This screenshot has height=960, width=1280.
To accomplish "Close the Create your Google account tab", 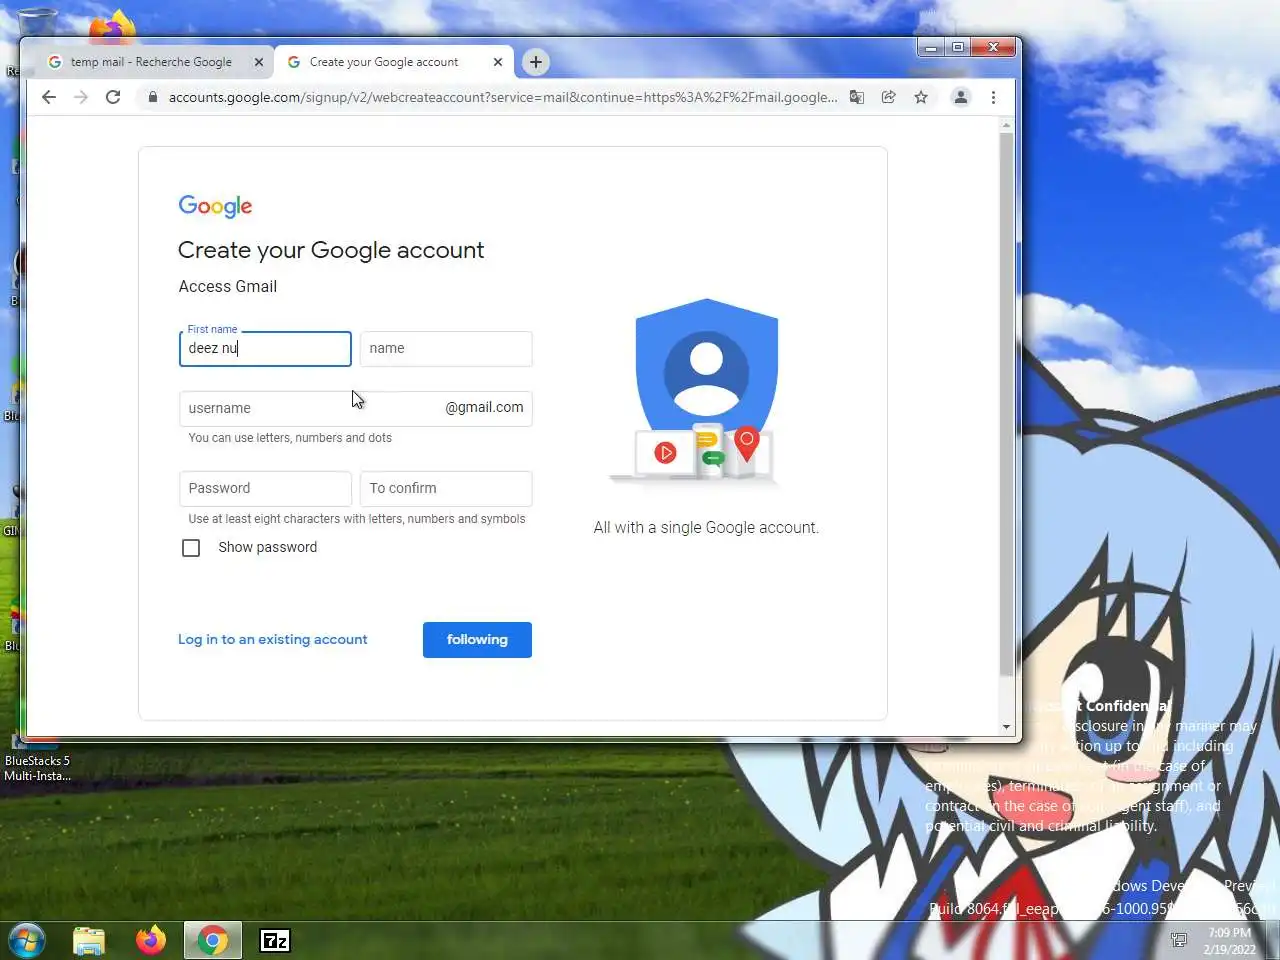I will pyautogui.click(x=498, y=62).
